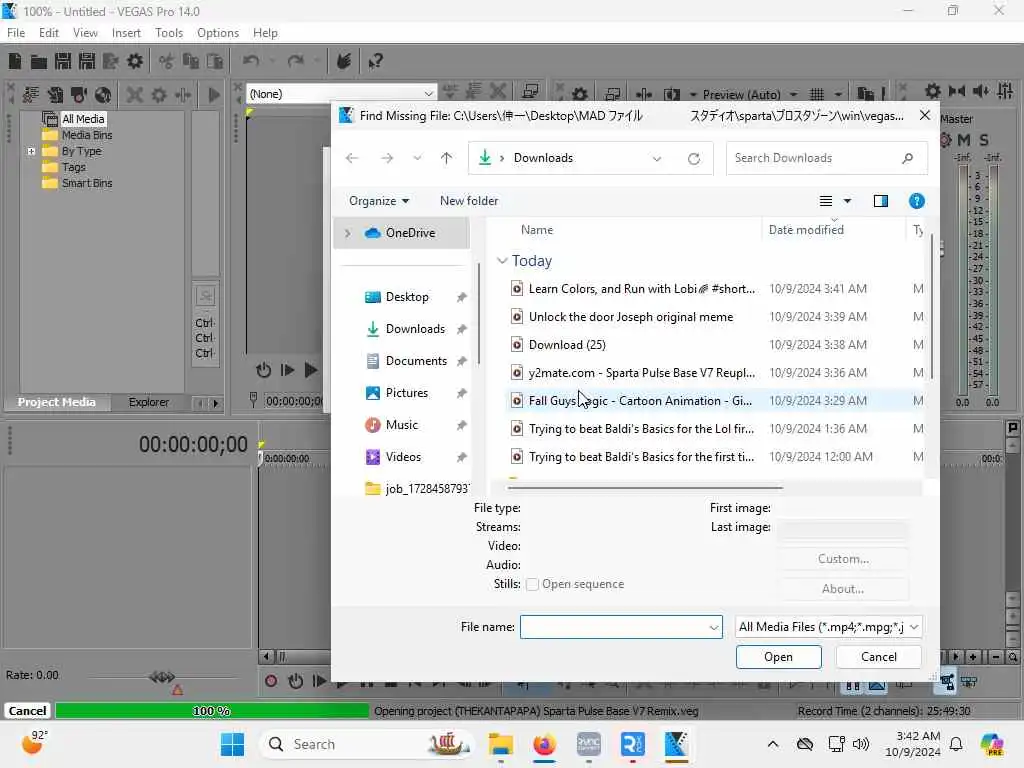This screenshot has width=1024, height=768.
Task: Open the Tools menu
Action: 168,33
